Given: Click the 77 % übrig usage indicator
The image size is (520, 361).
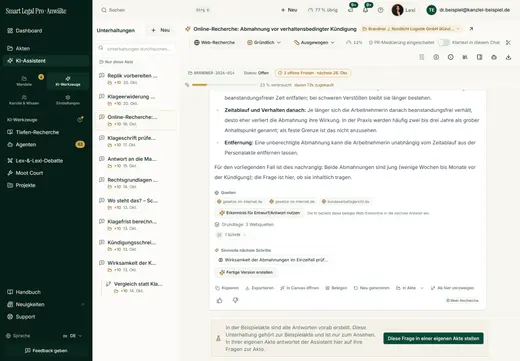Looking at the screenshot, I should point(323,10).
